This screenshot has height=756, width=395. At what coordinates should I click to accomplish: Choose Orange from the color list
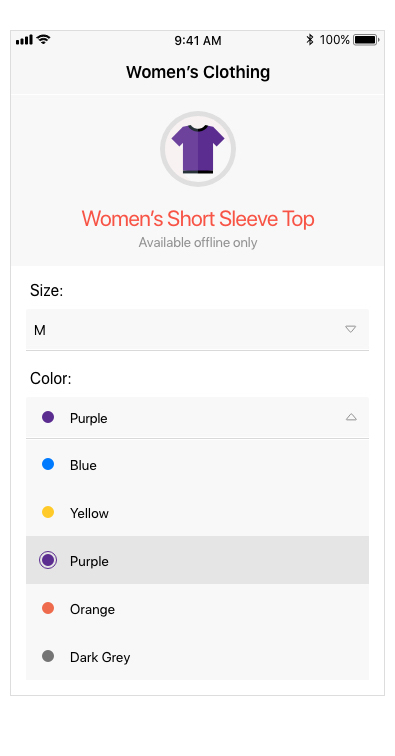point(197,608)
